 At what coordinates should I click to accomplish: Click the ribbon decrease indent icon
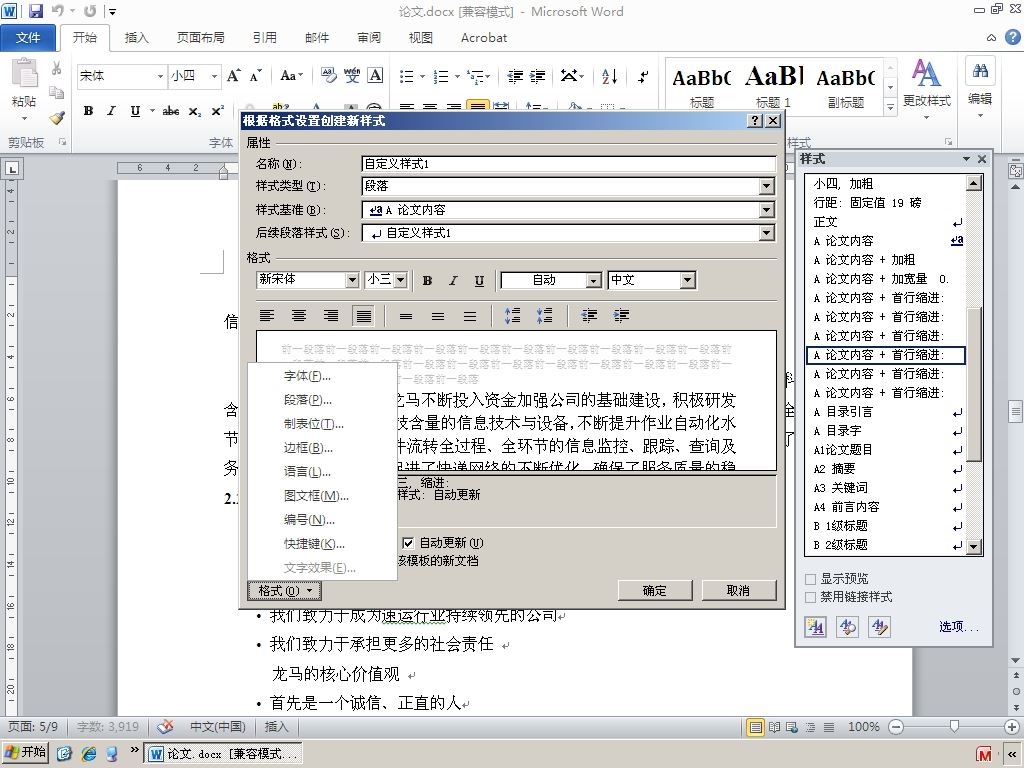click(x=515, y=76)
